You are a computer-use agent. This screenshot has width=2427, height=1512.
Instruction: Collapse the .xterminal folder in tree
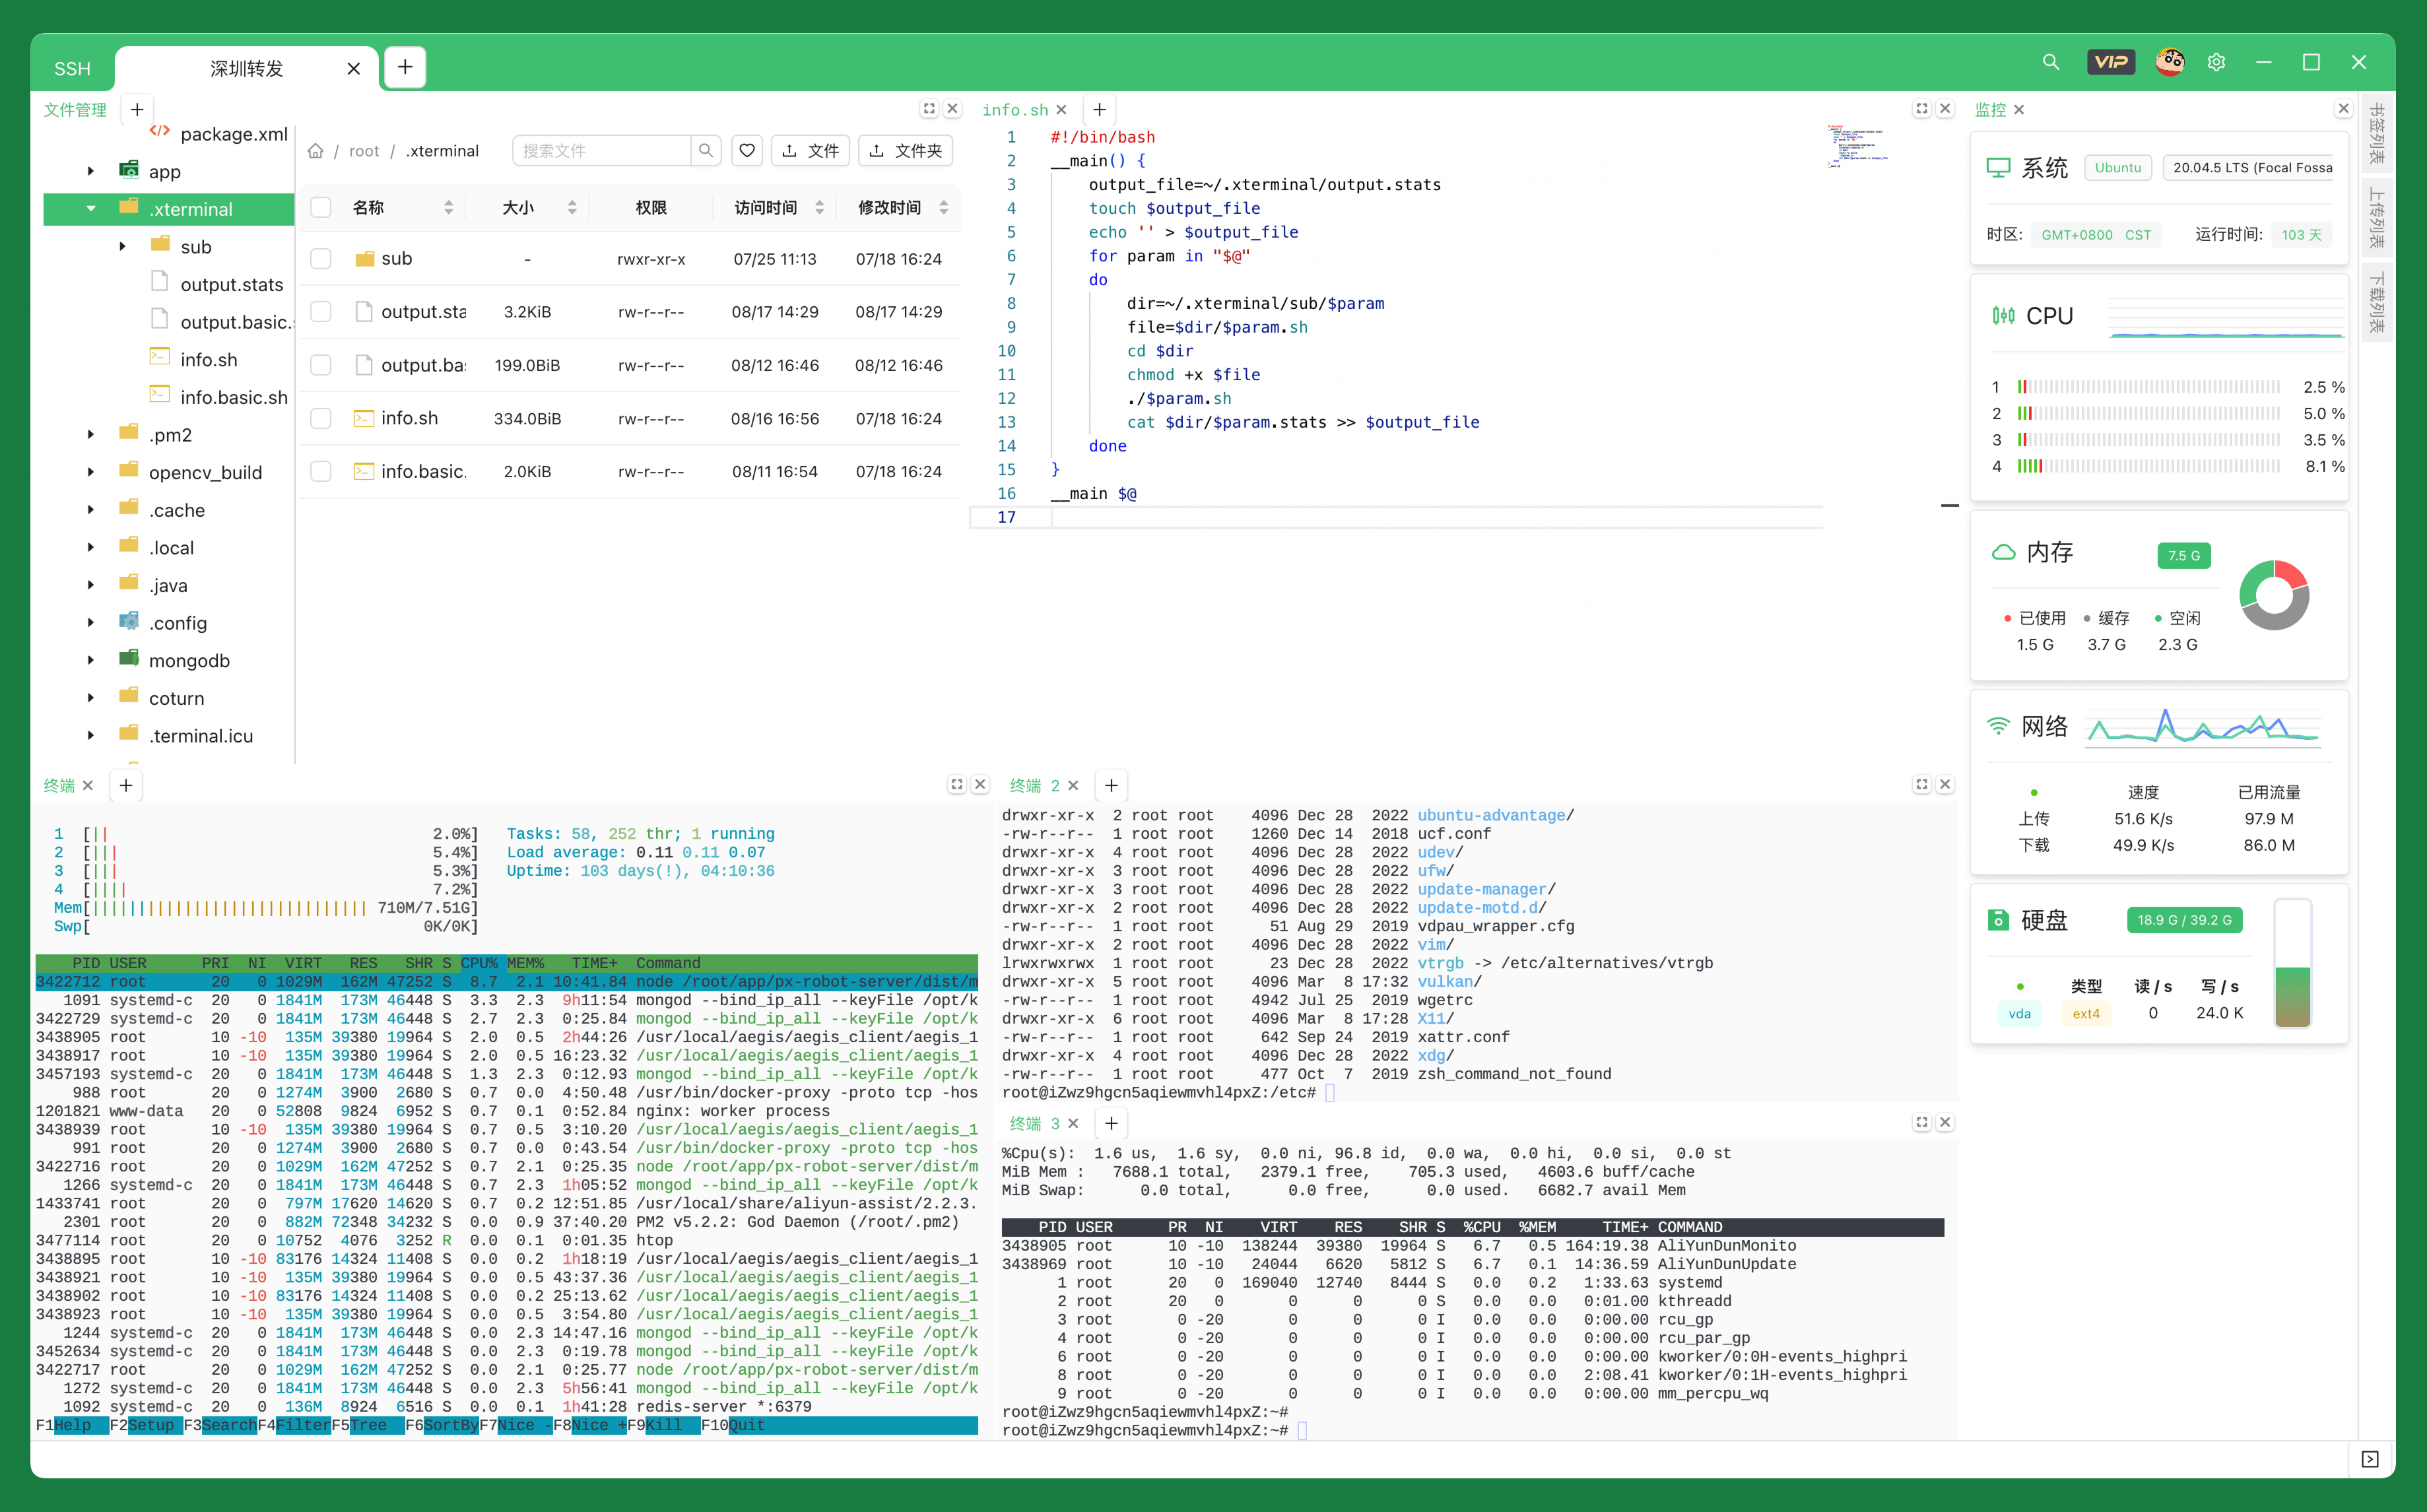(91, 209)
